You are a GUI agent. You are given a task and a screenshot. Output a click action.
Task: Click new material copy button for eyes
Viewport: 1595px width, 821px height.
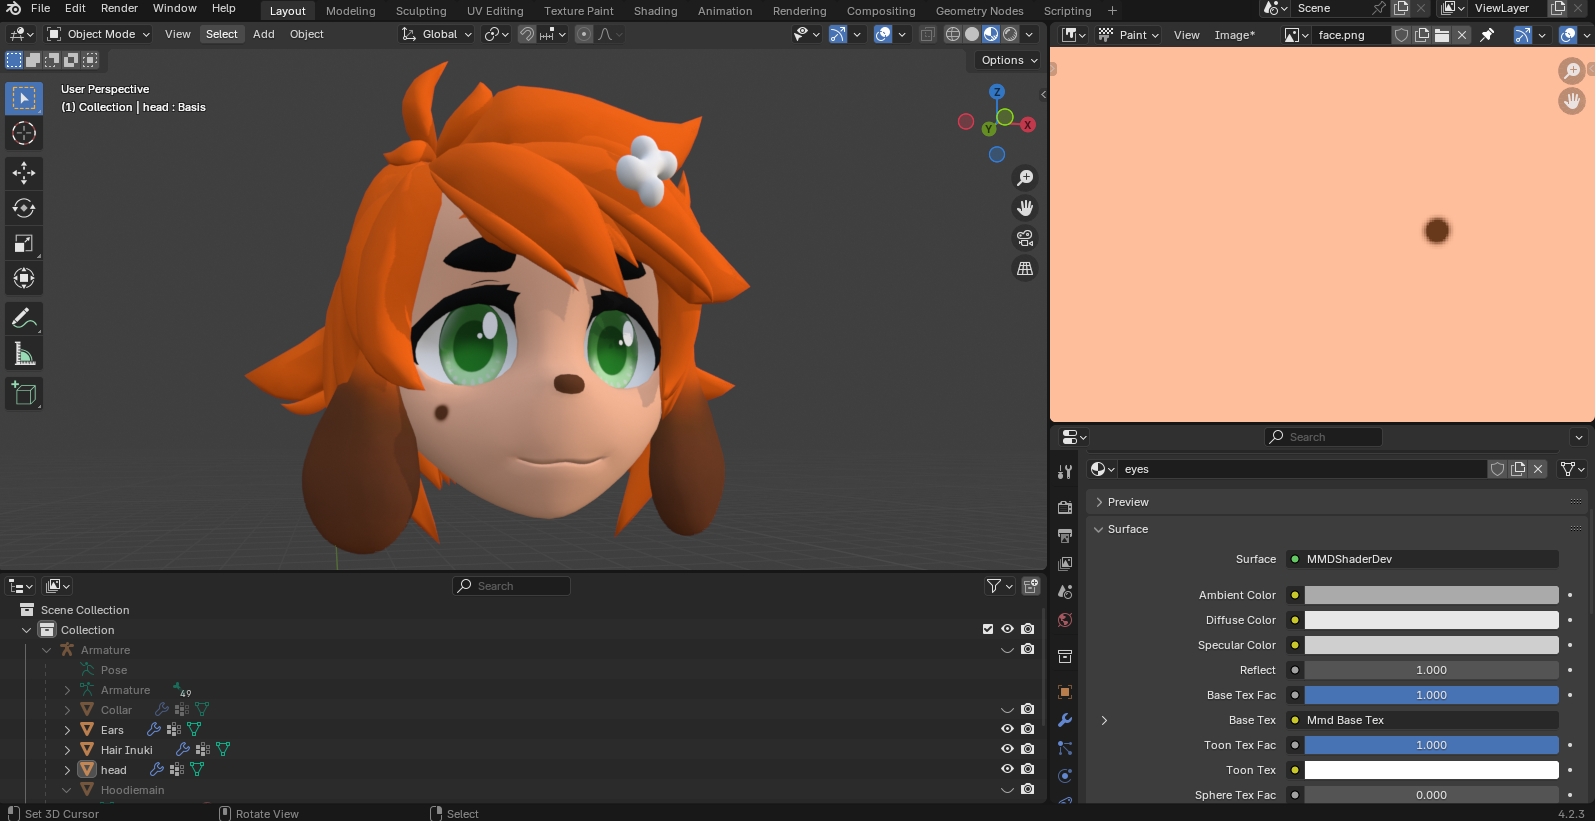[x=1518, y=469]
